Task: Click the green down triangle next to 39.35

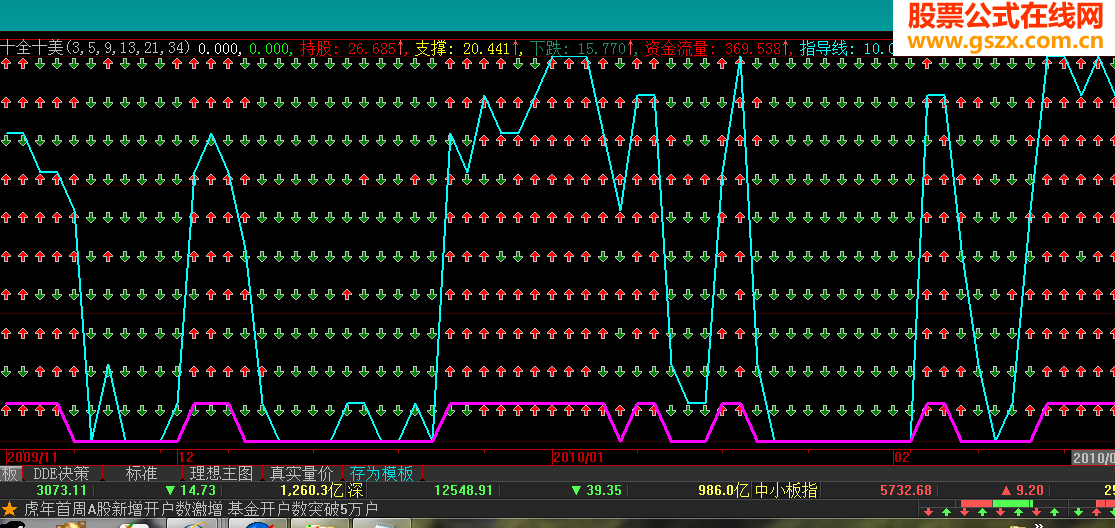Action: click(576, 490)
